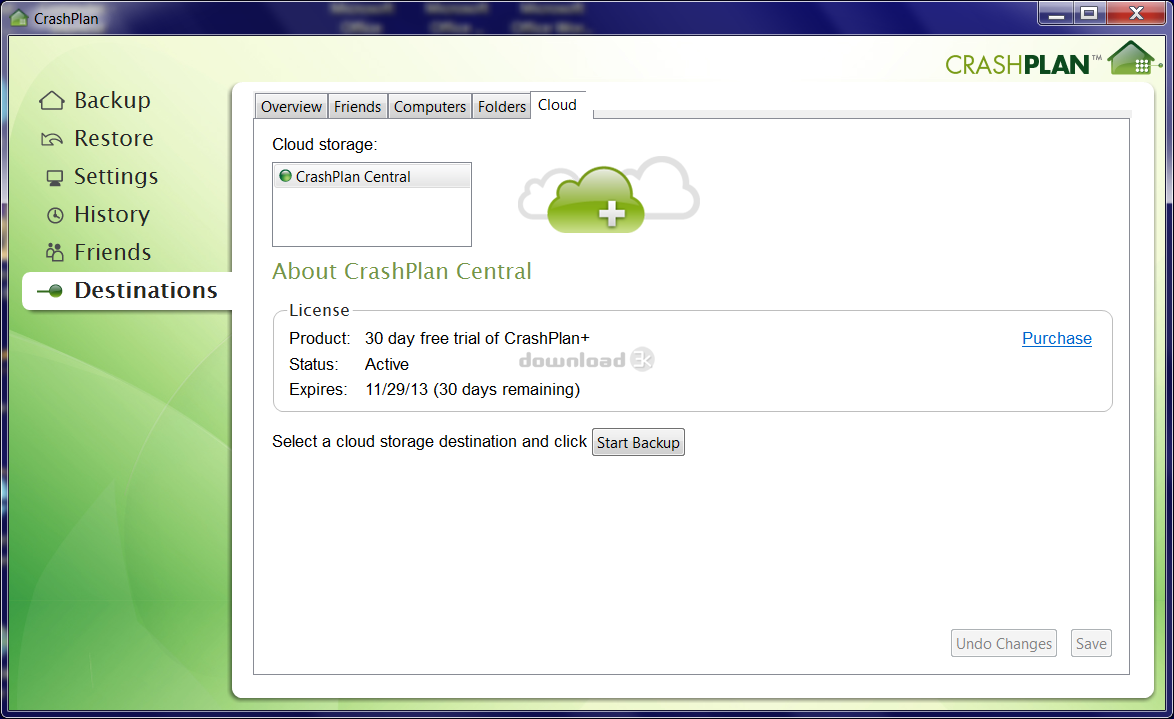Click the Restore icon in sidebar

[52, 139]
